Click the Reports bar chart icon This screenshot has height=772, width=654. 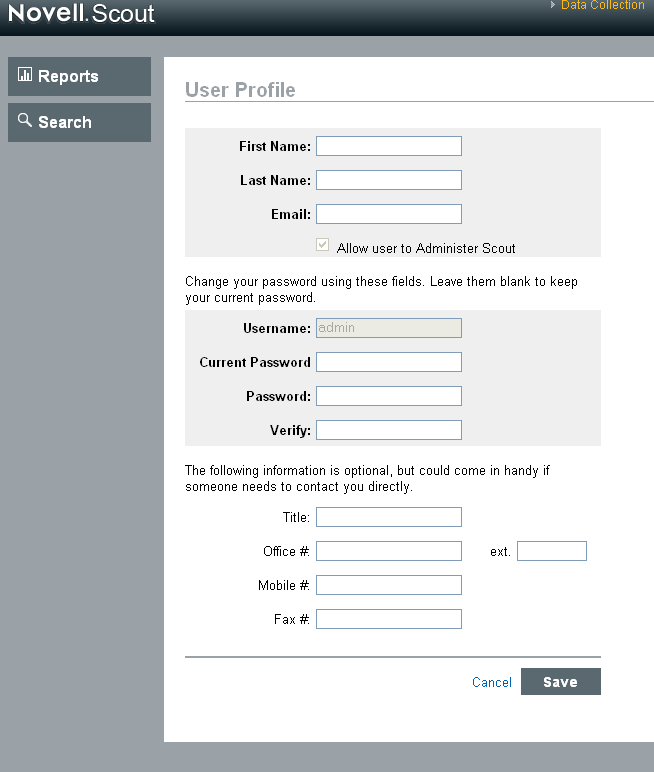click(x=25, y=75)
